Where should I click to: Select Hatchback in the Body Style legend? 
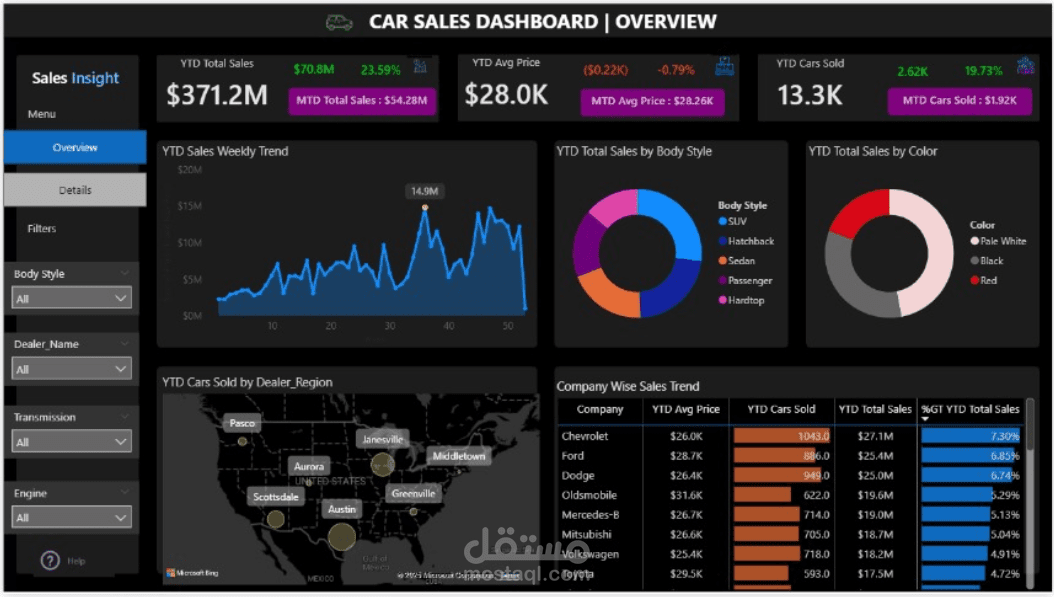[746, 241]
